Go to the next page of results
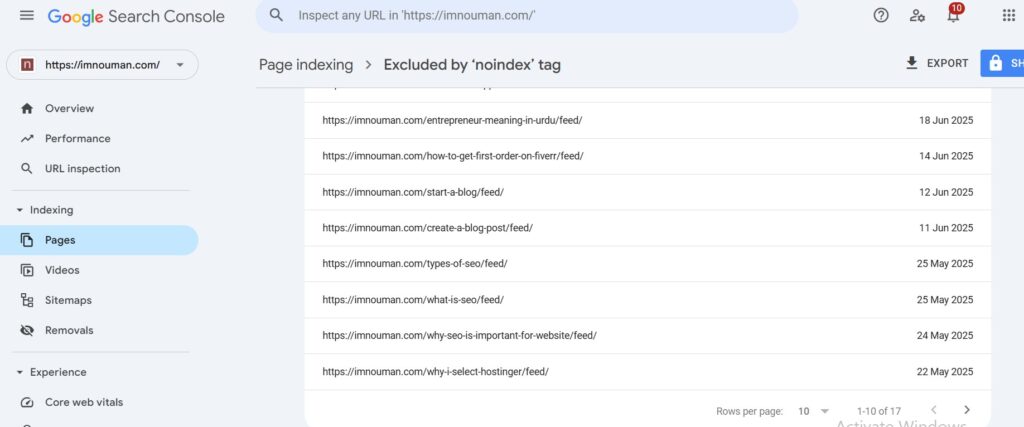1024x427 pixels. (967, 410)
